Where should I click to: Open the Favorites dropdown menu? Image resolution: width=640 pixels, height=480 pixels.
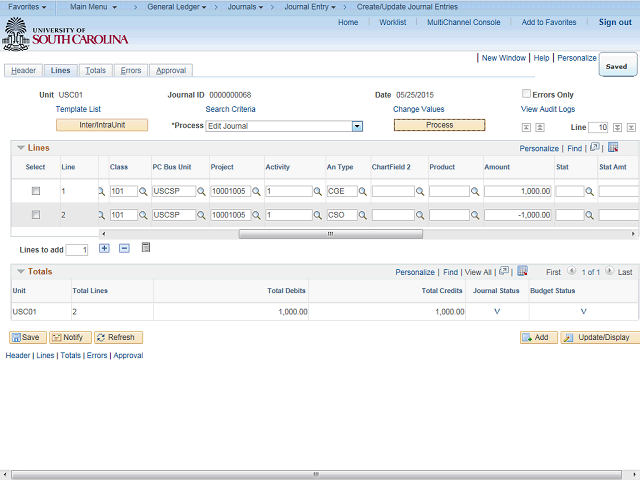click(x=27, y=7)
